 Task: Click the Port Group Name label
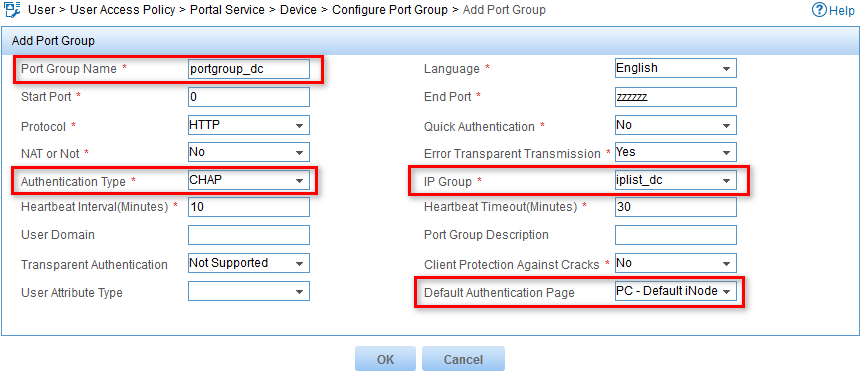click(x=69, y=69)
